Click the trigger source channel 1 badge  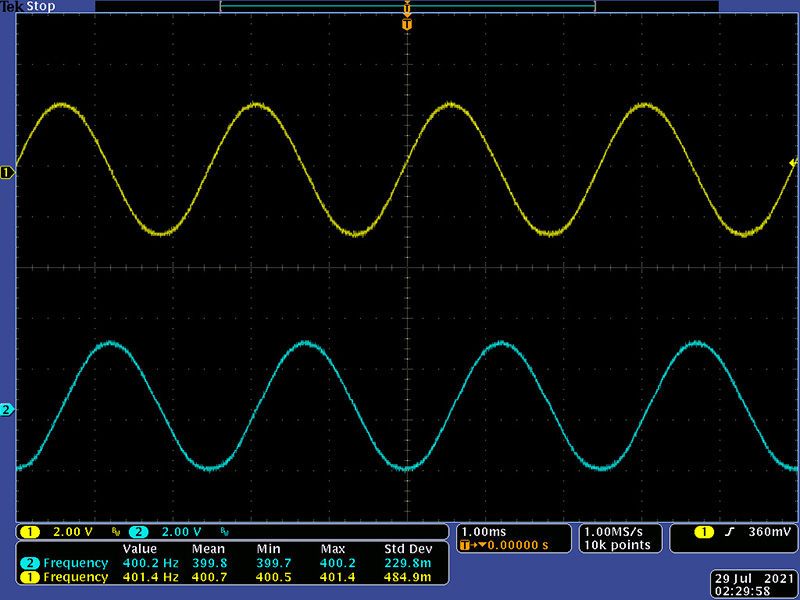point(704,532)
